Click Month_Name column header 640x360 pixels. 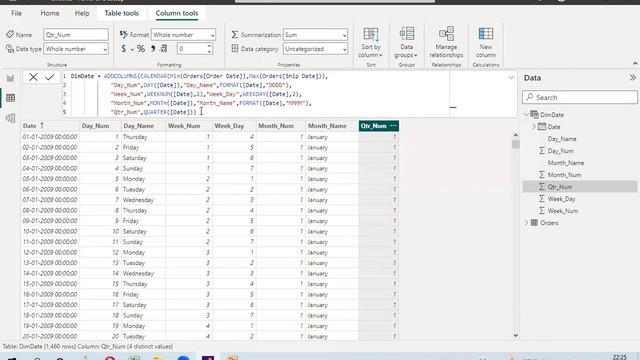(x=332, y=126)
